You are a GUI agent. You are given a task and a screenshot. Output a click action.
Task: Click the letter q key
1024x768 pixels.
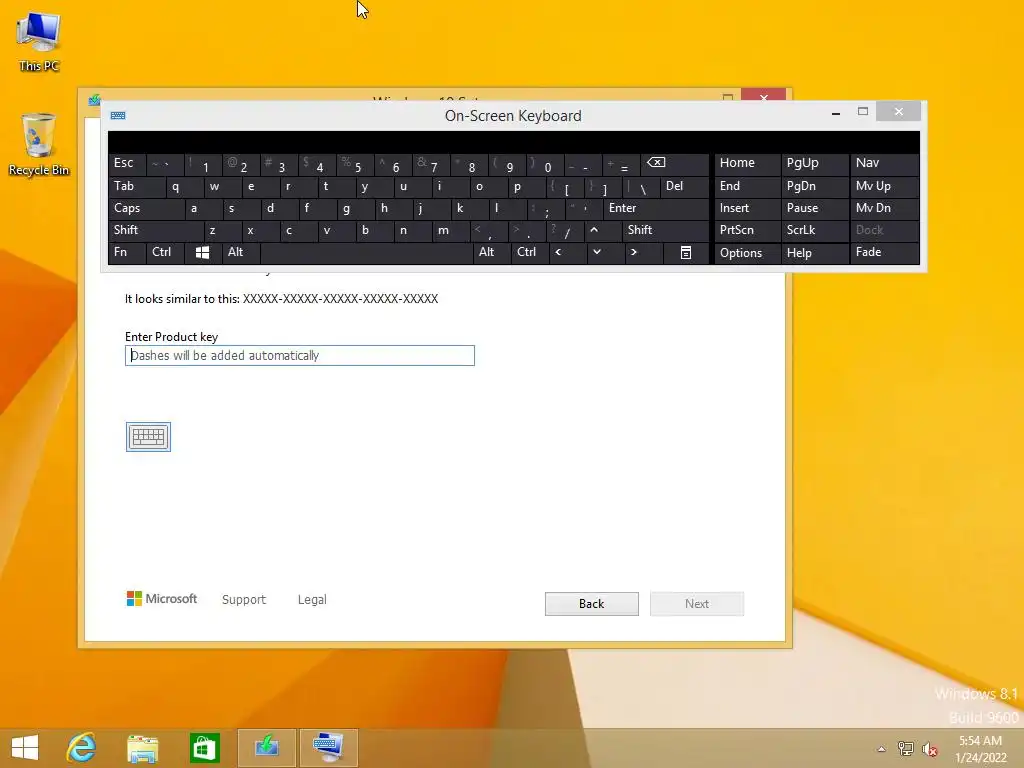(185, 186)
